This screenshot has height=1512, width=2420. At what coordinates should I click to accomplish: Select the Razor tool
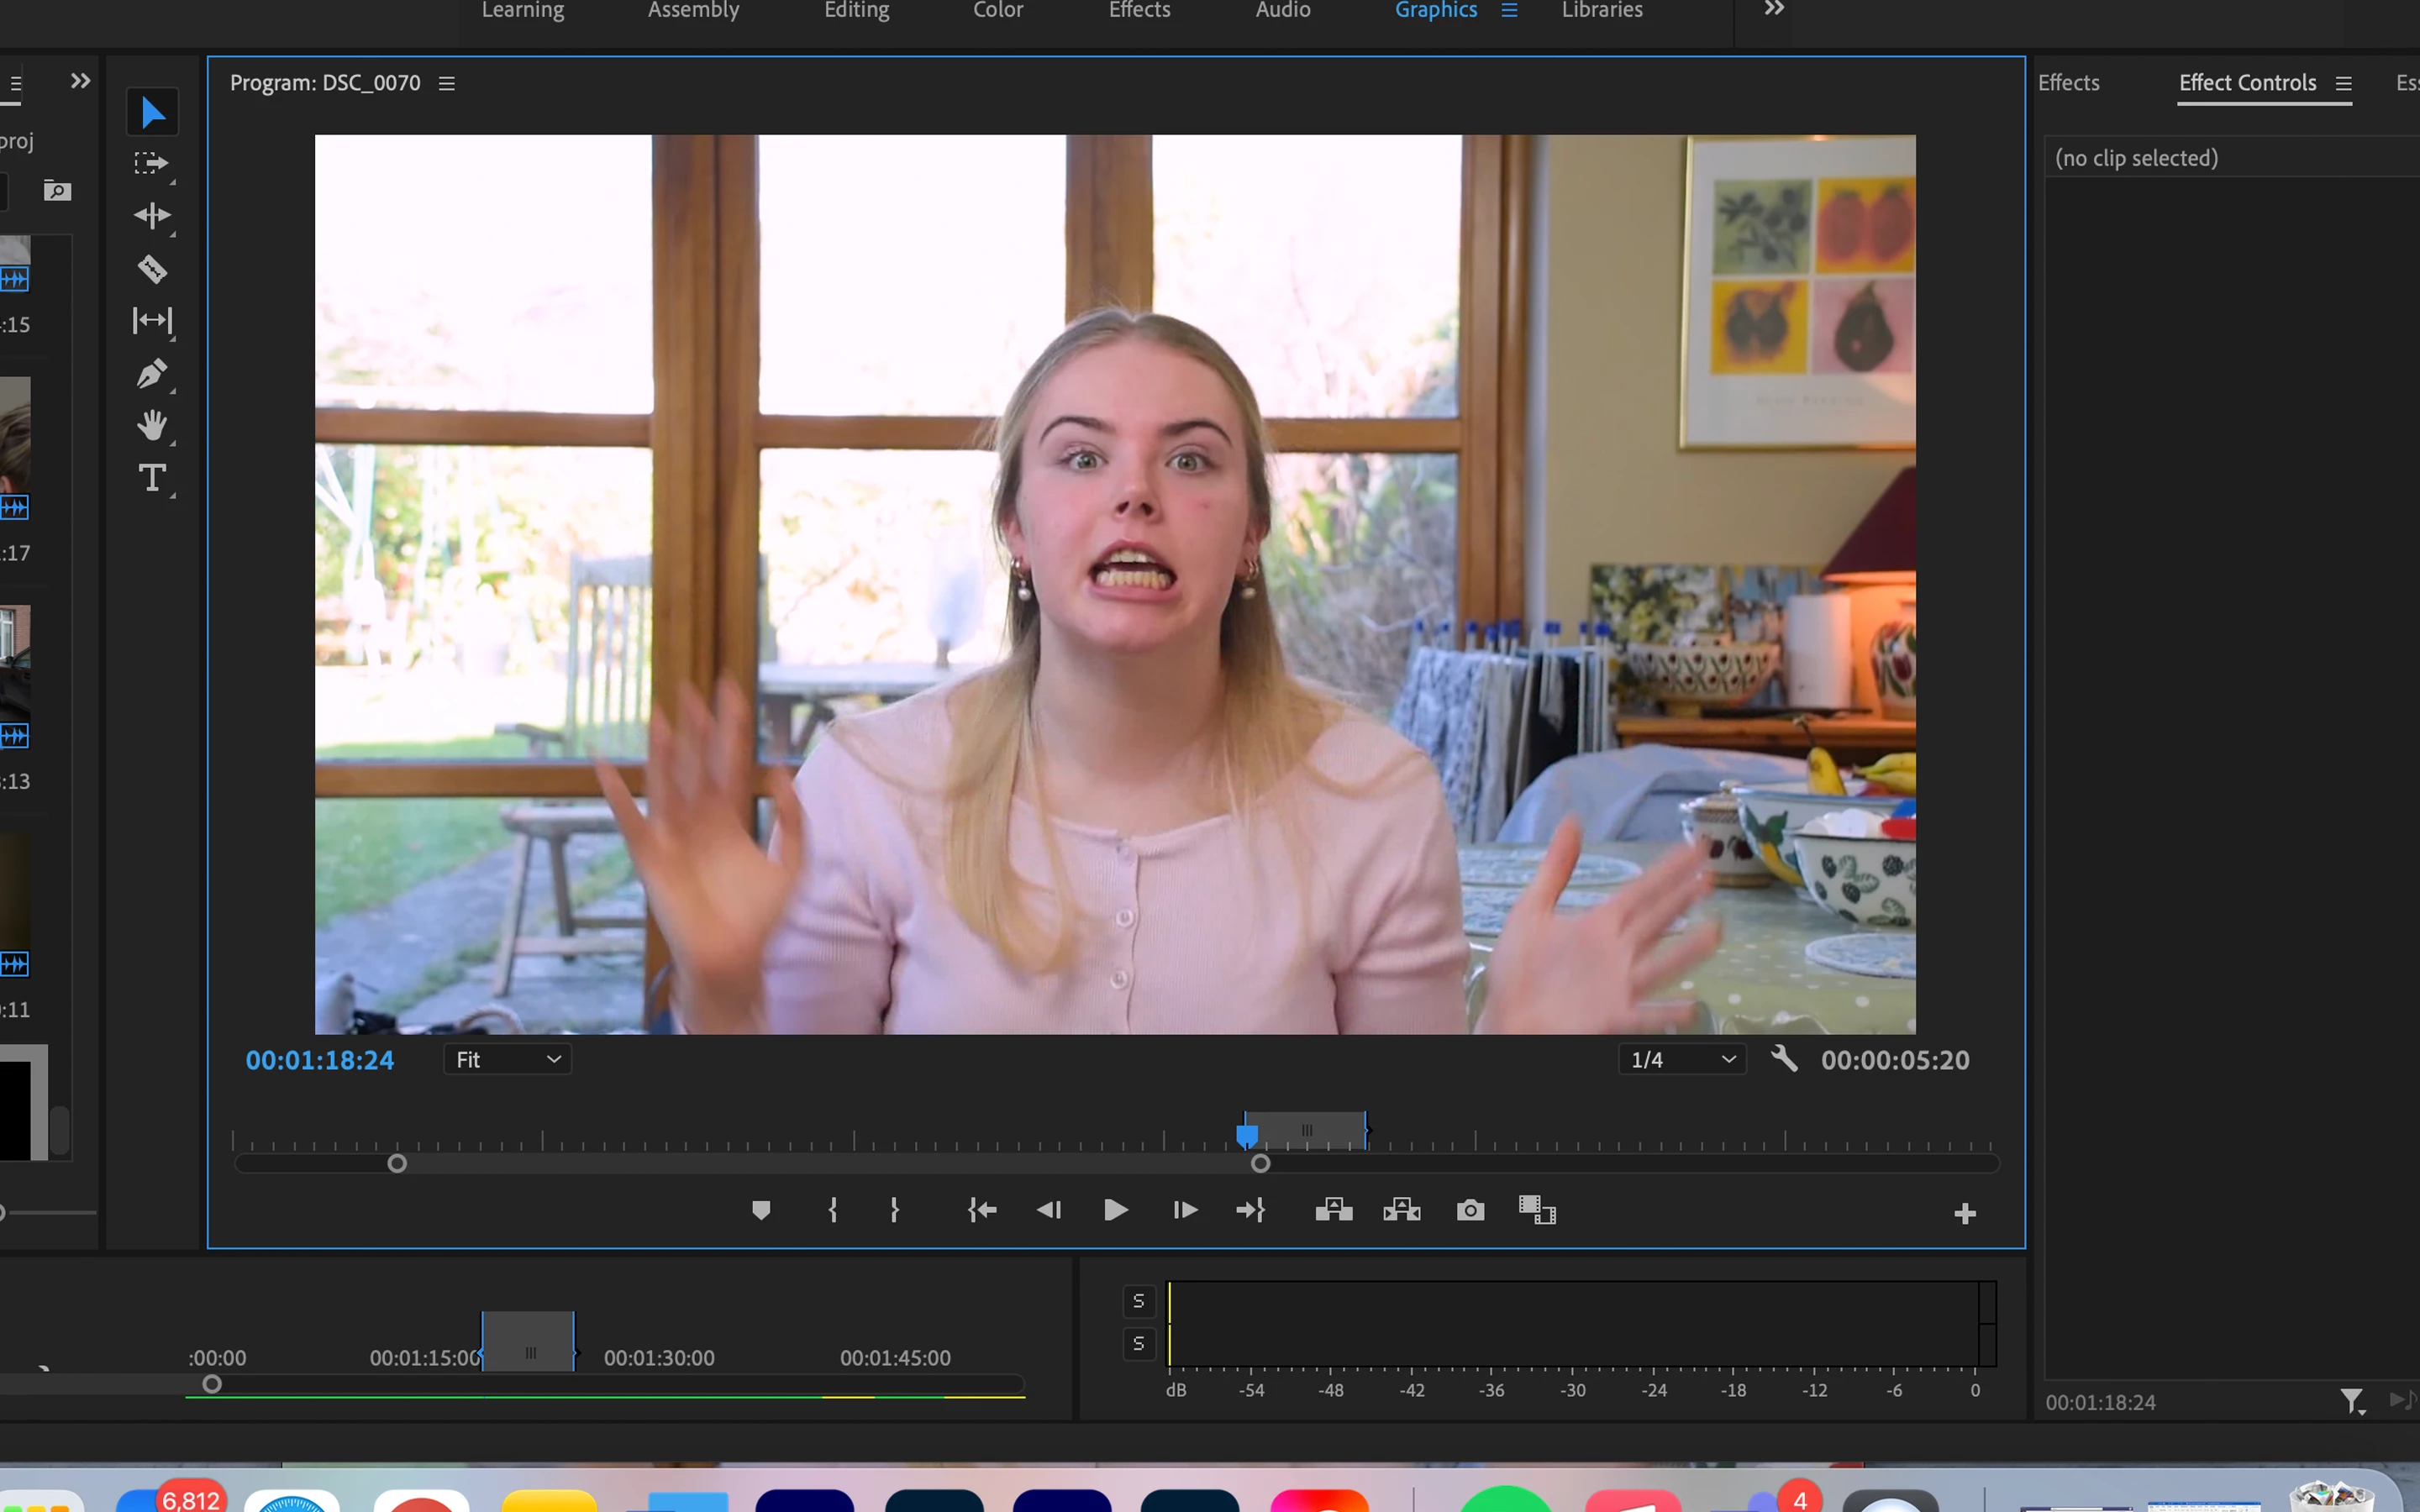tap(152, 269)
